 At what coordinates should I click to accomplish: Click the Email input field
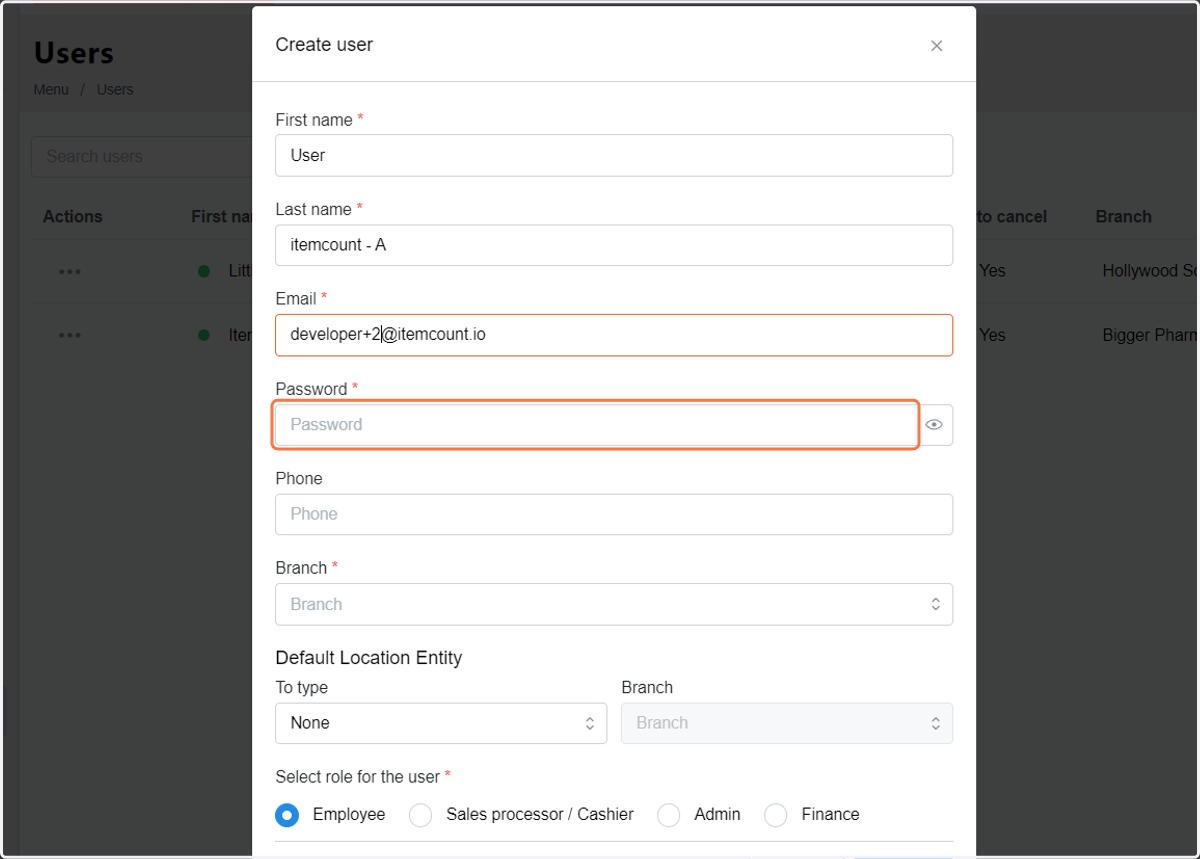coord(614,335)
